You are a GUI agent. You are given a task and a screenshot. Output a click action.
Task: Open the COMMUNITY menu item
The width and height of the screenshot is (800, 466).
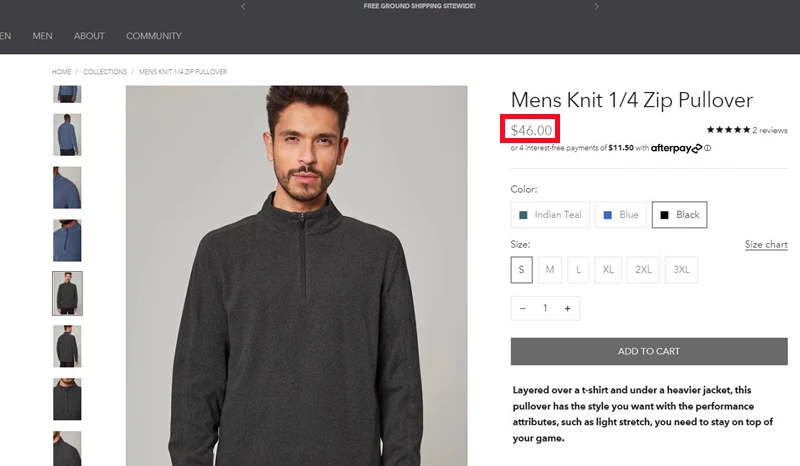[154, 36]
